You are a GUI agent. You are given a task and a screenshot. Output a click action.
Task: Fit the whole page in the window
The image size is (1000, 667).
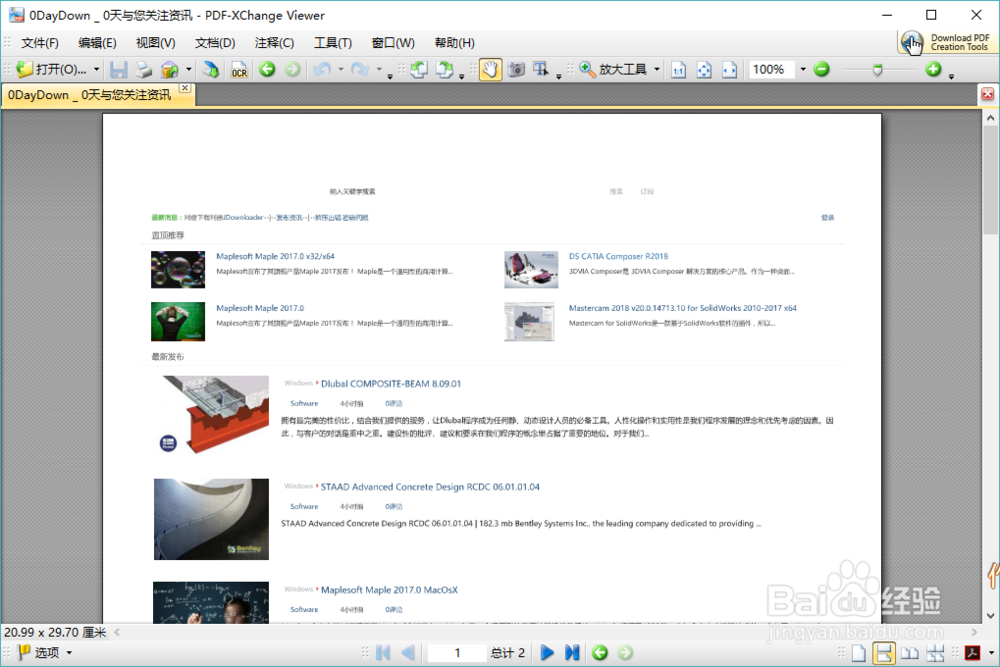pos(704,69)
